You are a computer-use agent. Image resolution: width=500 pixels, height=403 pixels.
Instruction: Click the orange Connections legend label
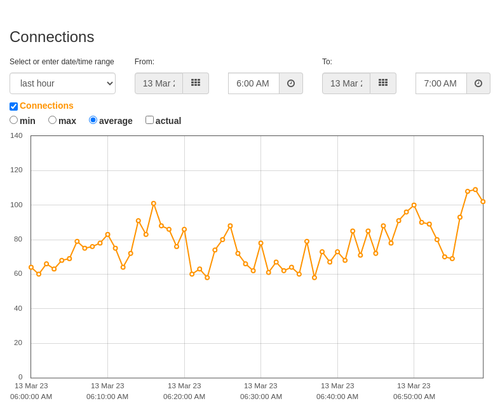click(x=46, y=106)
